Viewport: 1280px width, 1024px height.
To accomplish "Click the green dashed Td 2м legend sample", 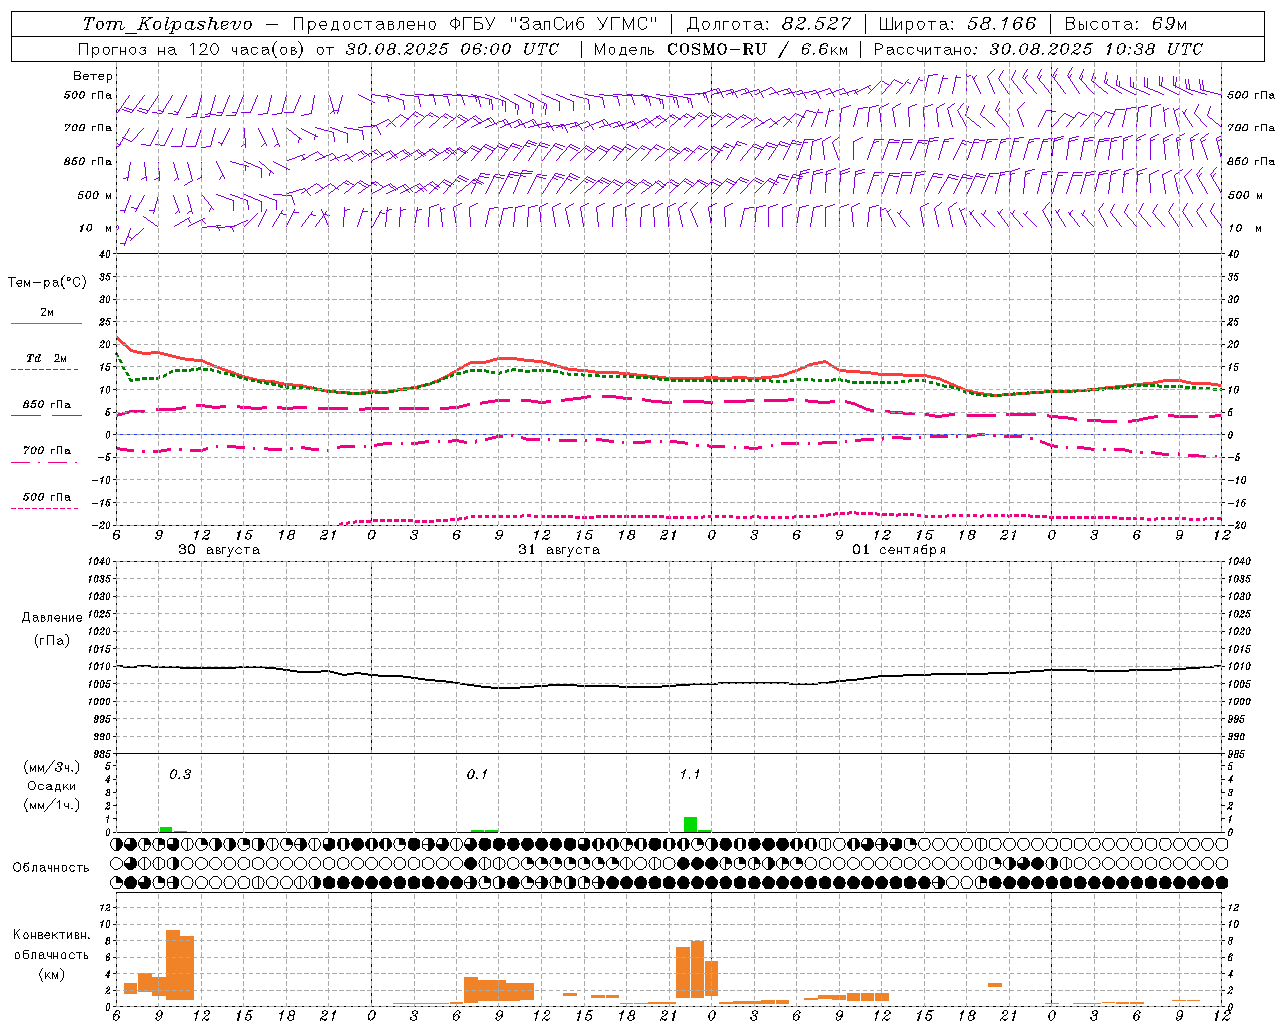I will pyautogui.click(x=44, y=369).
